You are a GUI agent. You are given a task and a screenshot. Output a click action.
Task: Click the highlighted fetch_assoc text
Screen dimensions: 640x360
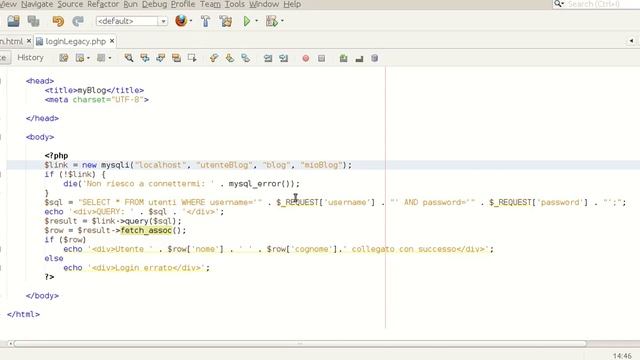click(146, 230)
